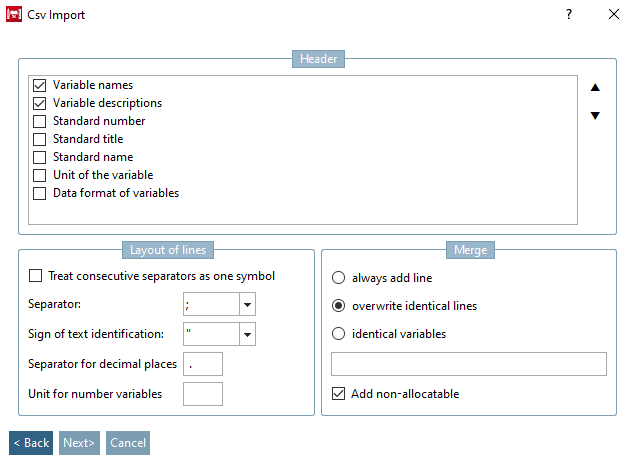Click the text field below identical variables

pos(468,364)
